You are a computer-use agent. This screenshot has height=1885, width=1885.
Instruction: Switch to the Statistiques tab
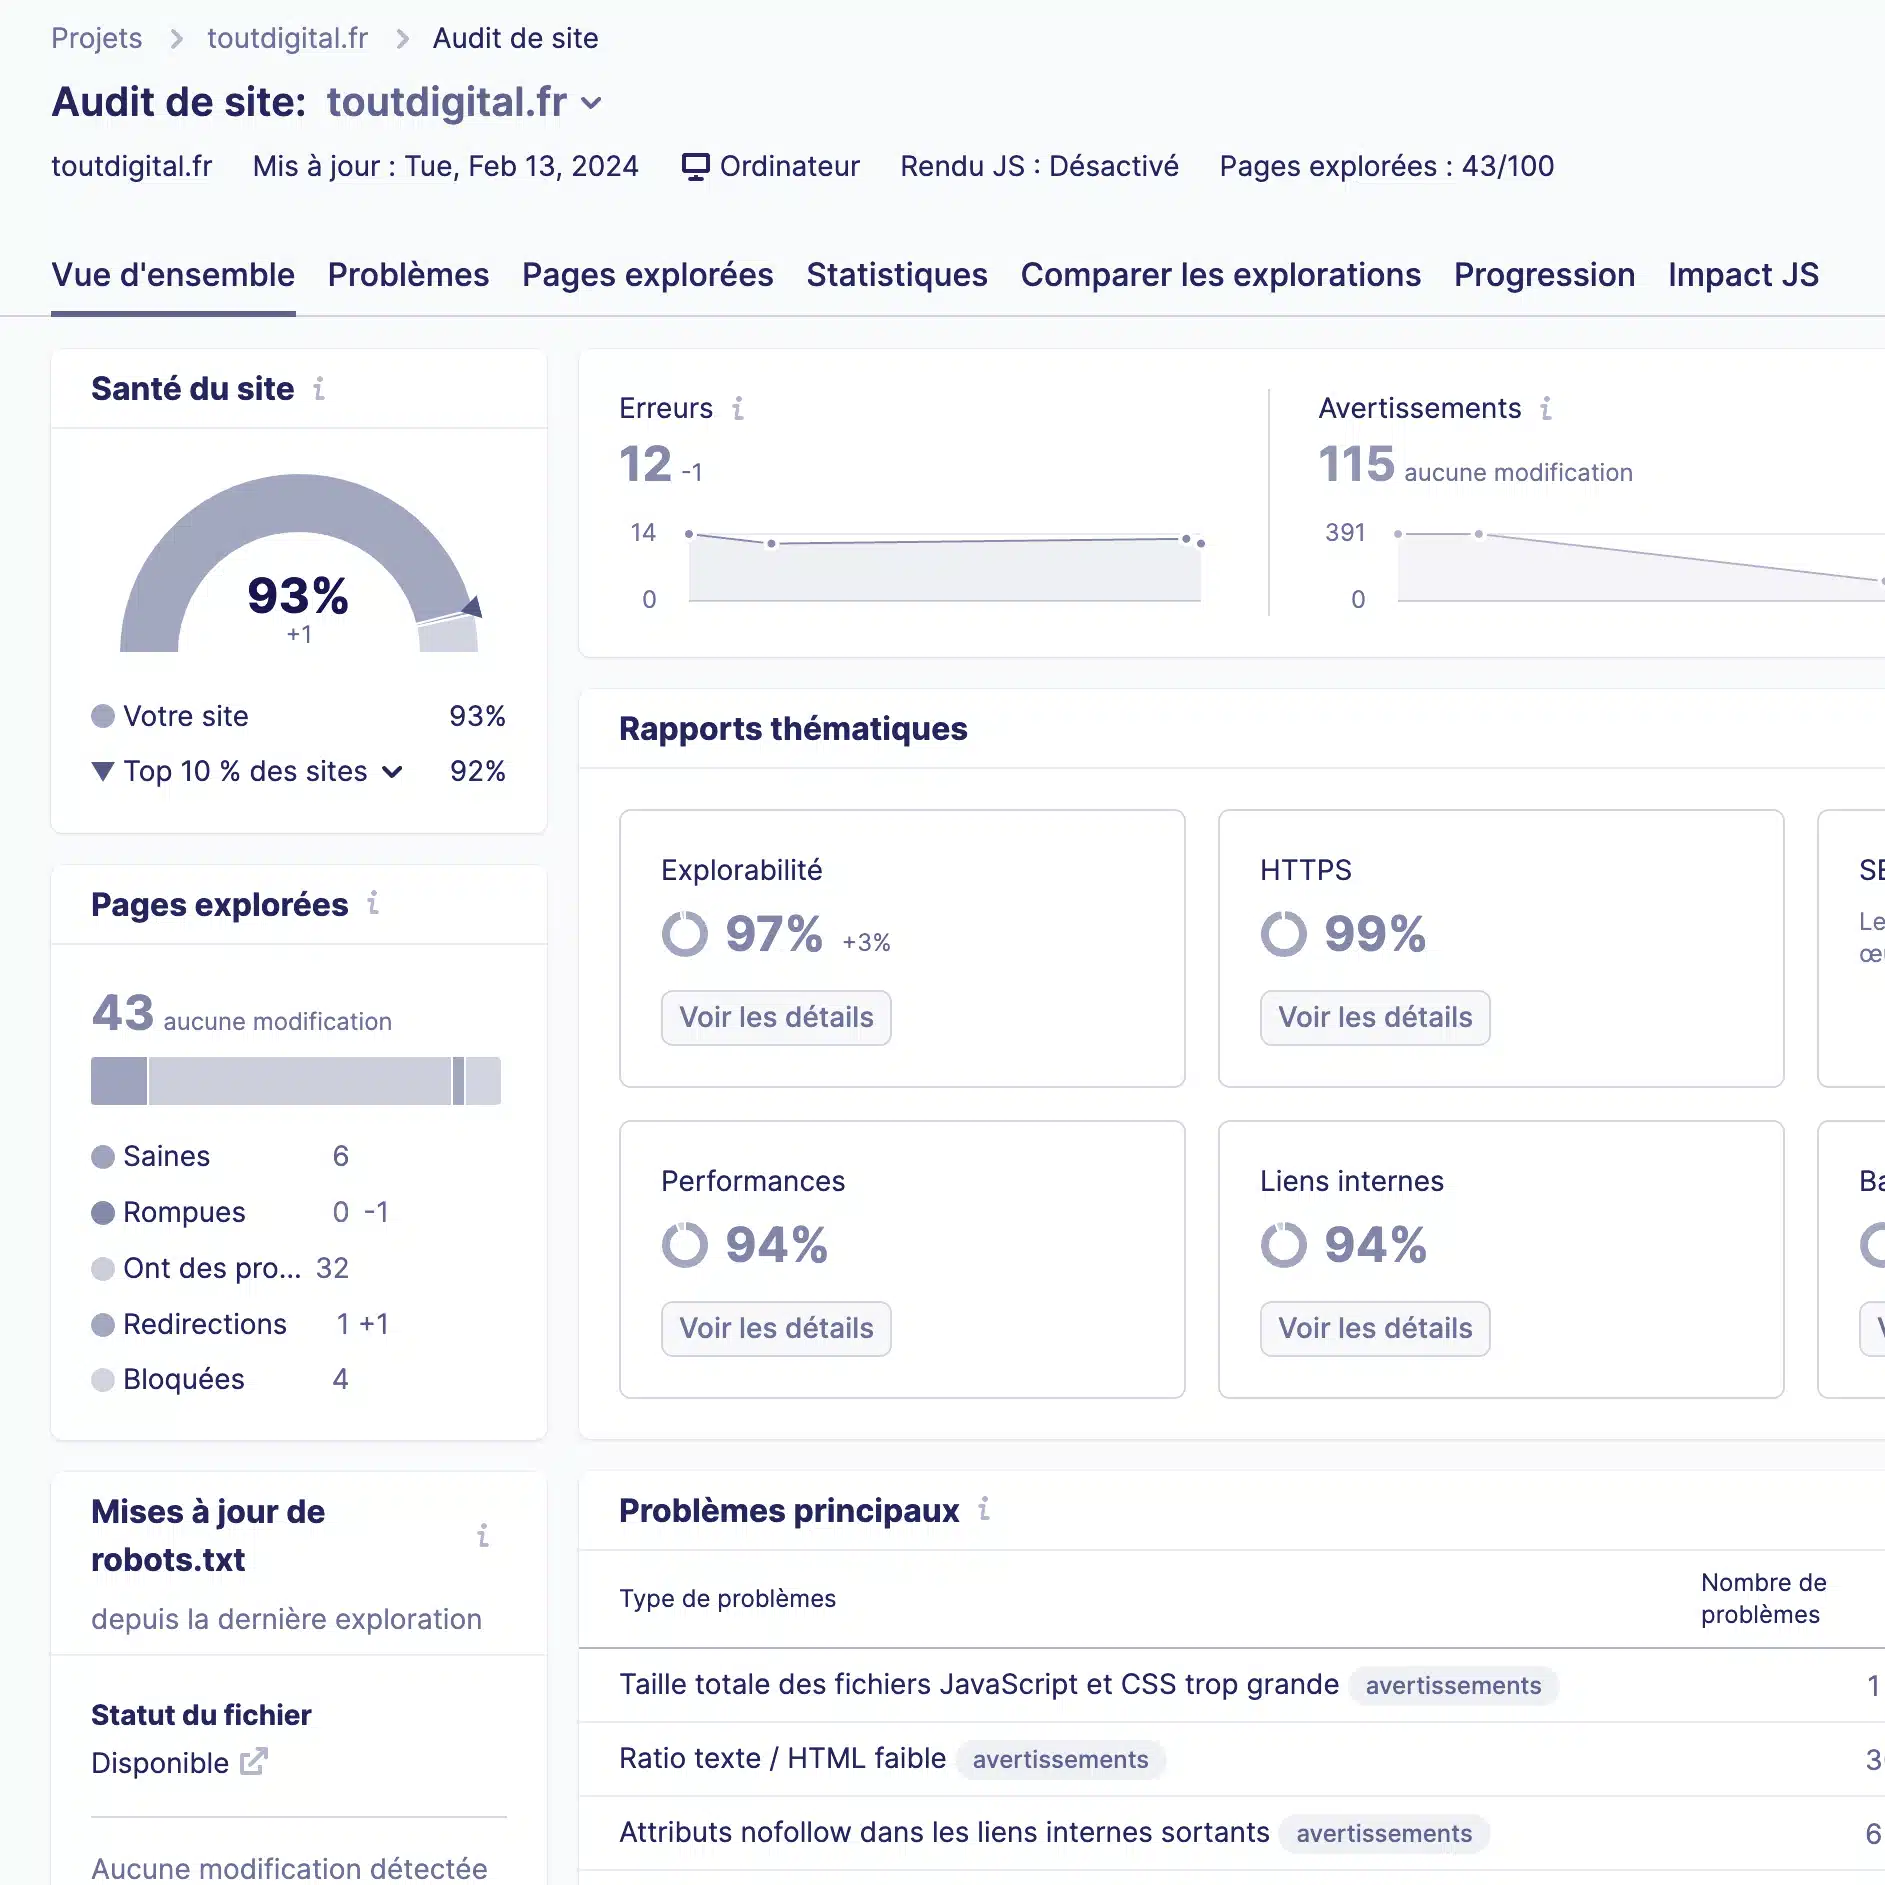click(x=897, y=275)
